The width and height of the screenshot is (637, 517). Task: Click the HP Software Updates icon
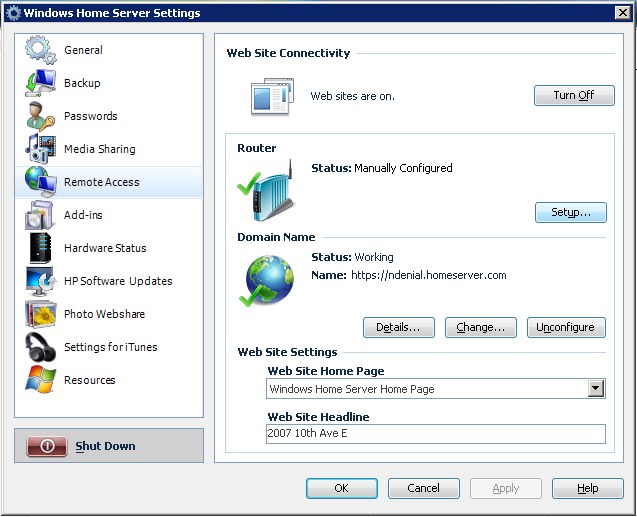(40, 281)
